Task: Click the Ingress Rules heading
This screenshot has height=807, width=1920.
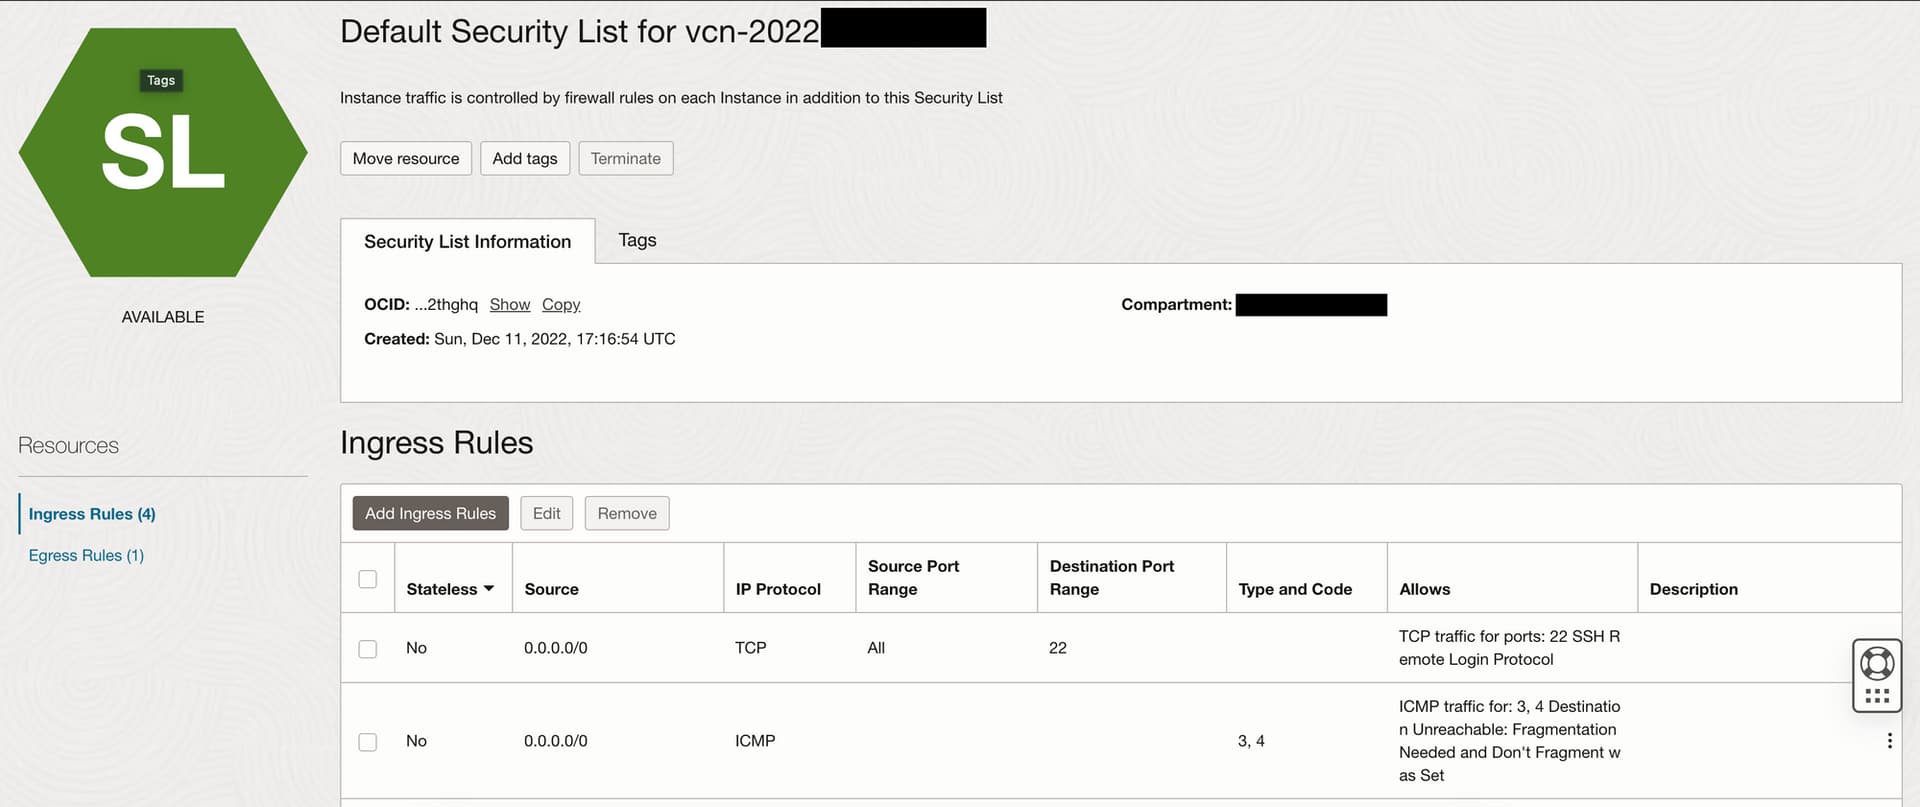Action: [x=436, y=443]
